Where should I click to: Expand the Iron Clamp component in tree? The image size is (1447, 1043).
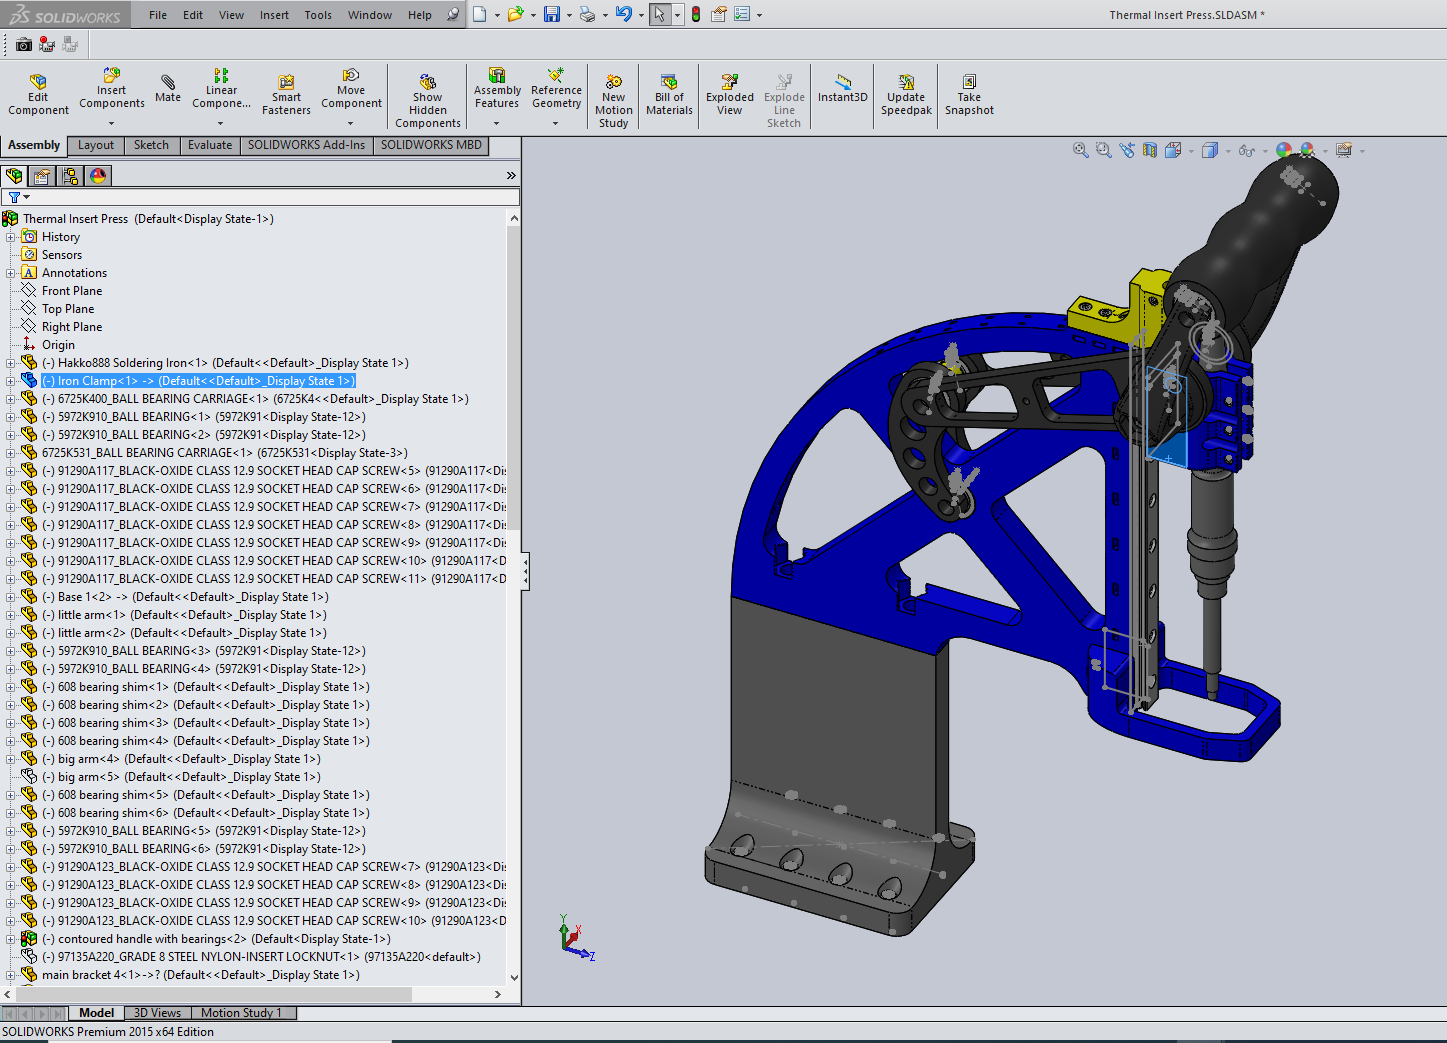click(x=11, y=380)
